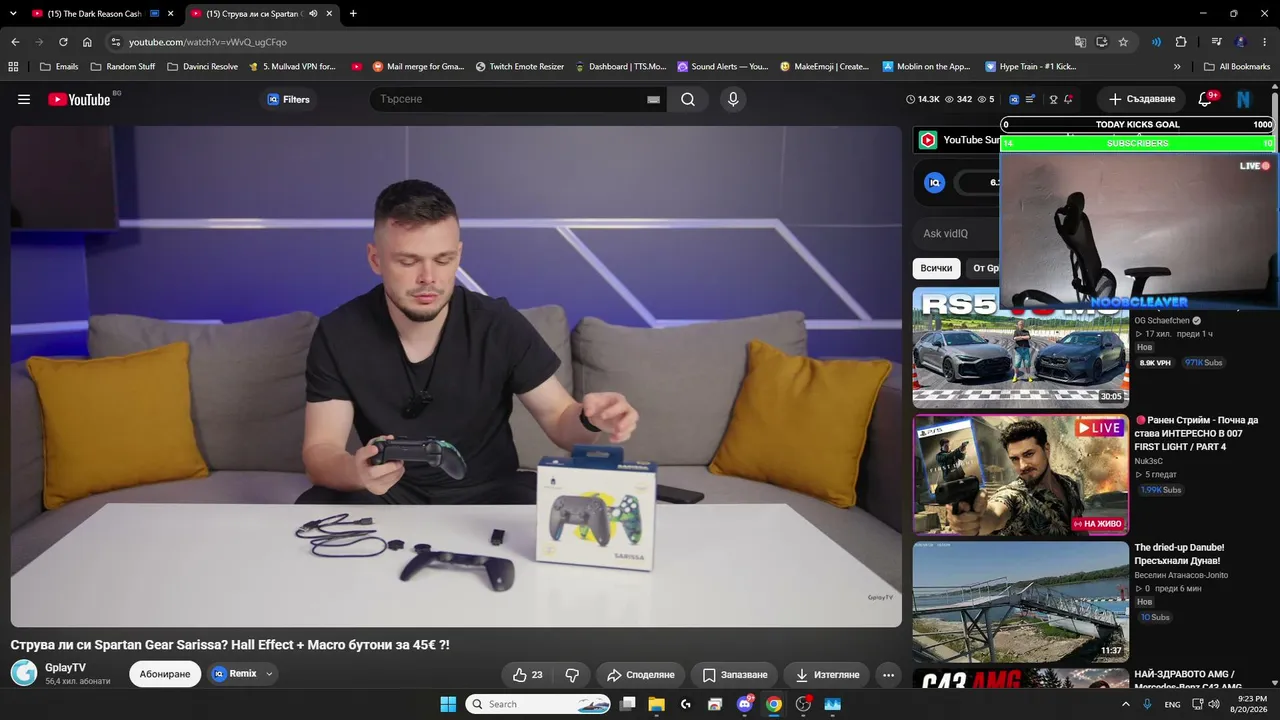Start voice search with the microphone
The height and width of the screenshot is (720, 1280).
pos(733,99)
